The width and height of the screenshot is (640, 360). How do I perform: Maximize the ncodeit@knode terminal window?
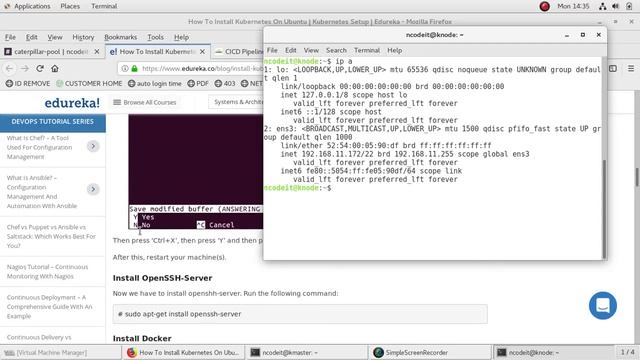(x=583, y=35)
